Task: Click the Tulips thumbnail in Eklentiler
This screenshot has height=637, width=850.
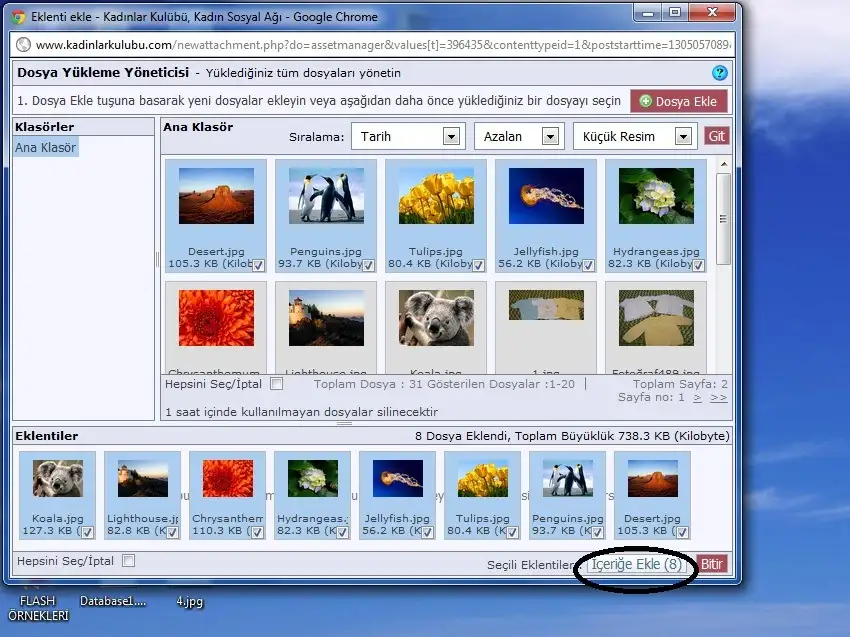Action: pyautogui.click(x=482, y=479)
